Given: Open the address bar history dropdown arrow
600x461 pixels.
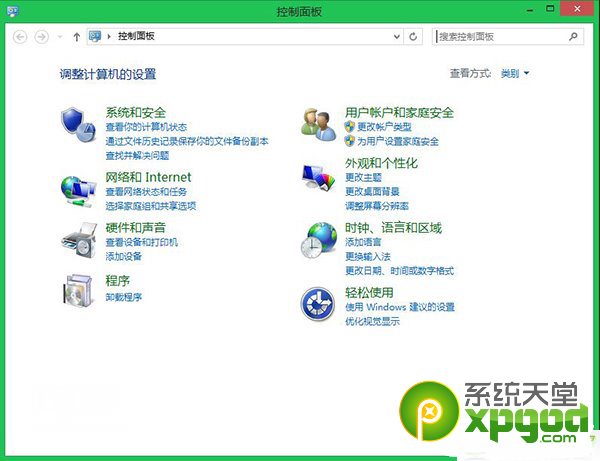Looking at the screenshot, I should pyautogui.click(x=396, y=37).
